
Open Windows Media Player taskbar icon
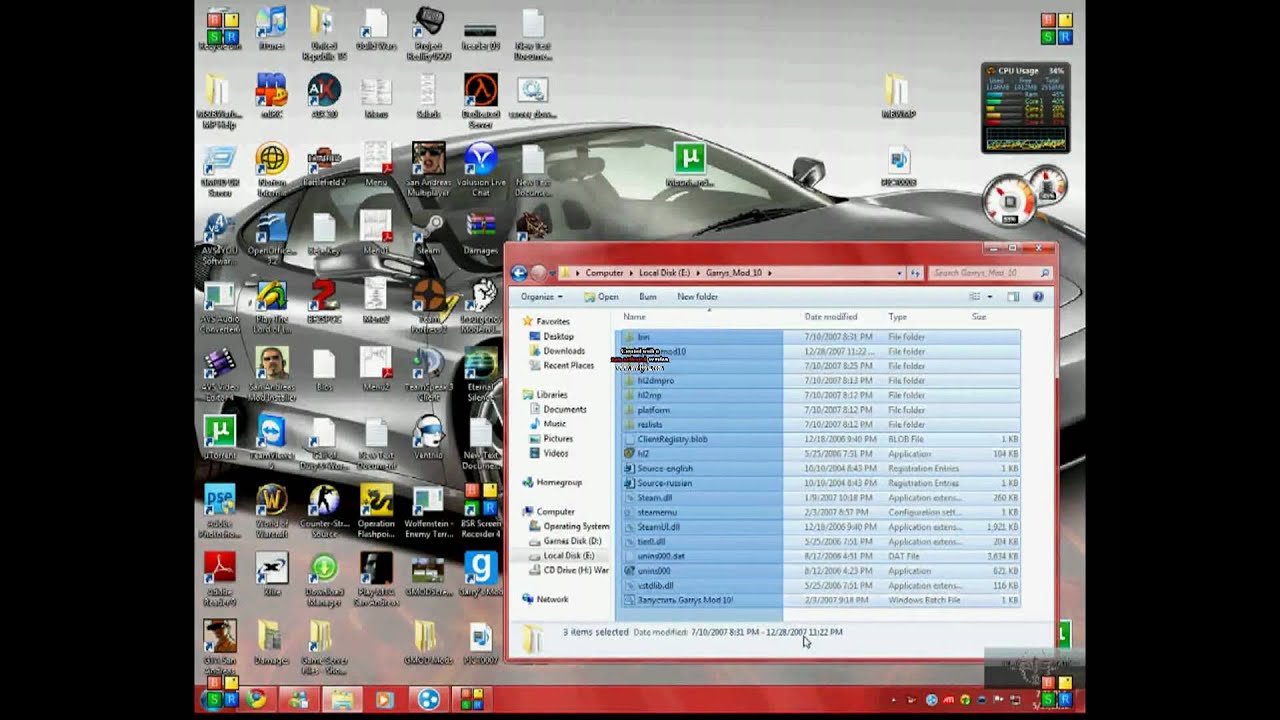(x=386, y=699)
